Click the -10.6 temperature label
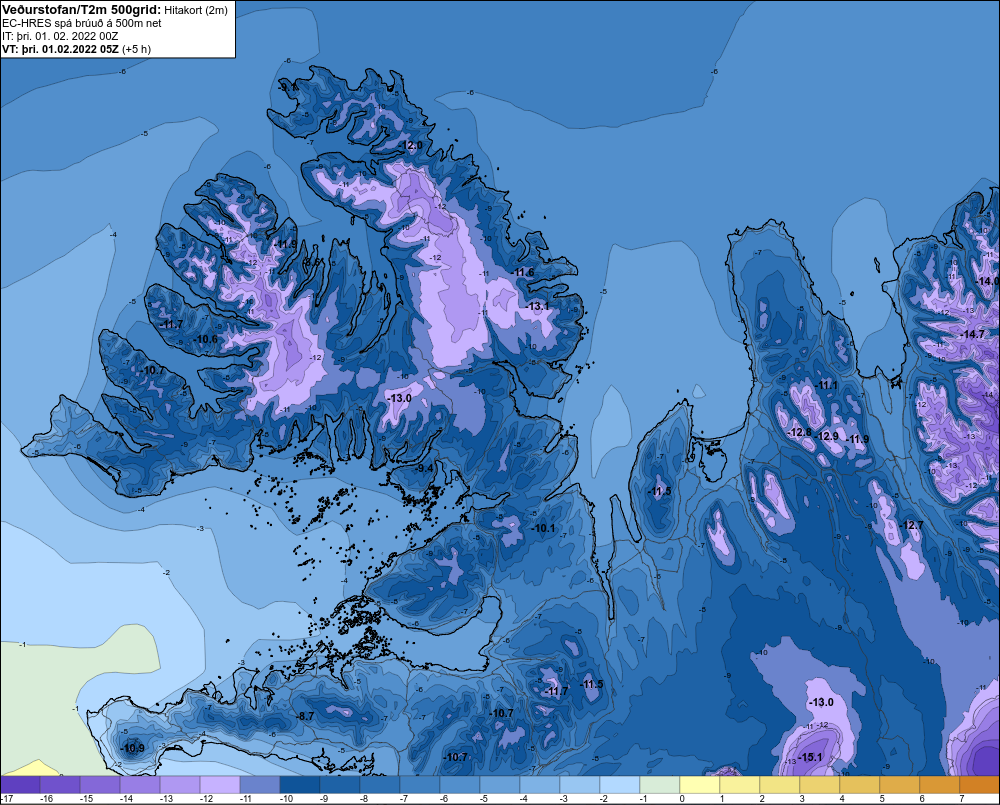 click(x=206, y=339)
